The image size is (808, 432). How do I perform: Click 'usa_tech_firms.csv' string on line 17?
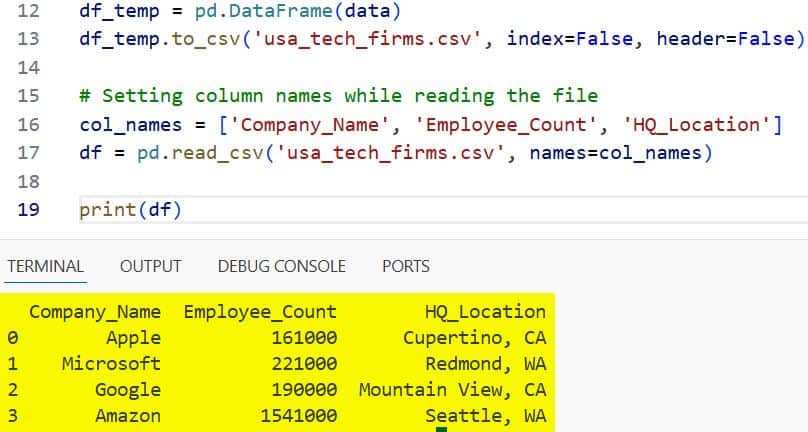(x=390, y=153)
